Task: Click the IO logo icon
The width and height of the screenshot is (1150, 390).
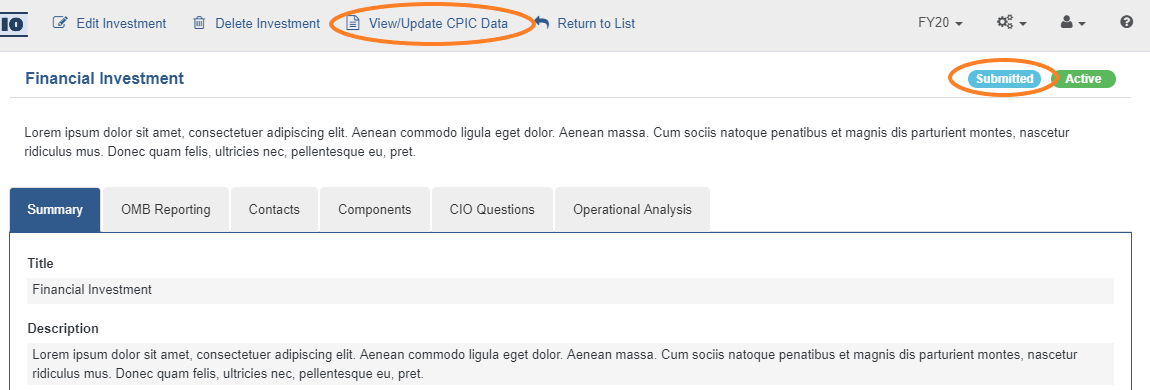Action: pyautogui.click(x=13, y=24)
